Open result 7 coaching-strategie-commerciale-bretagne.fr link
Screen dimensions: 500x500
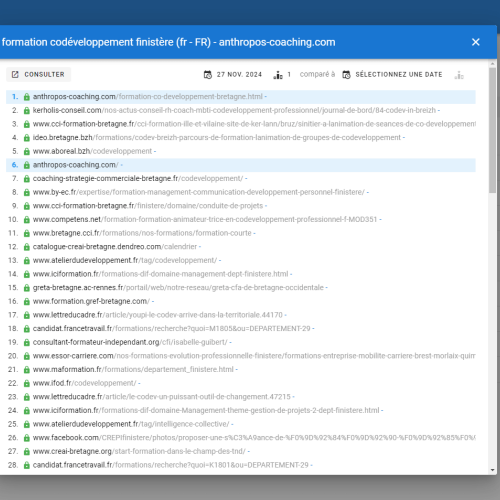(x=138, y=179)
